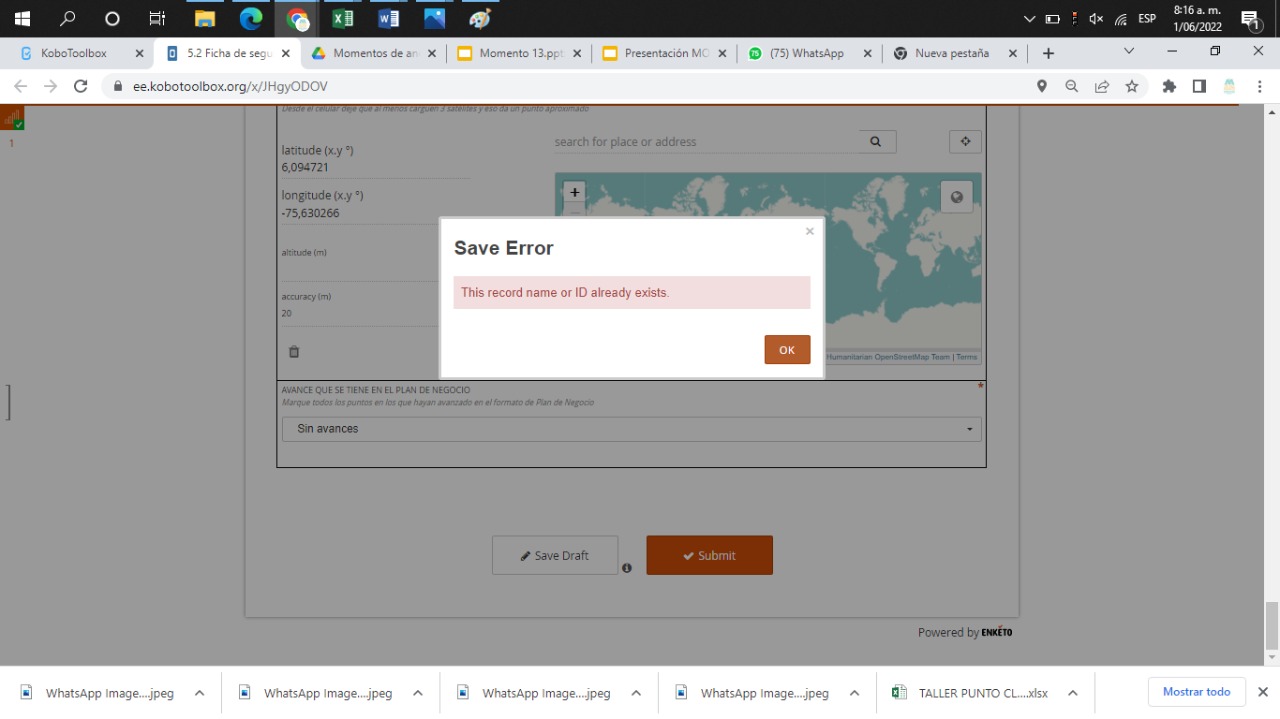Open Excel from the Windows taskbar
The image size is (1280, 719).
(x=342, y=18)
